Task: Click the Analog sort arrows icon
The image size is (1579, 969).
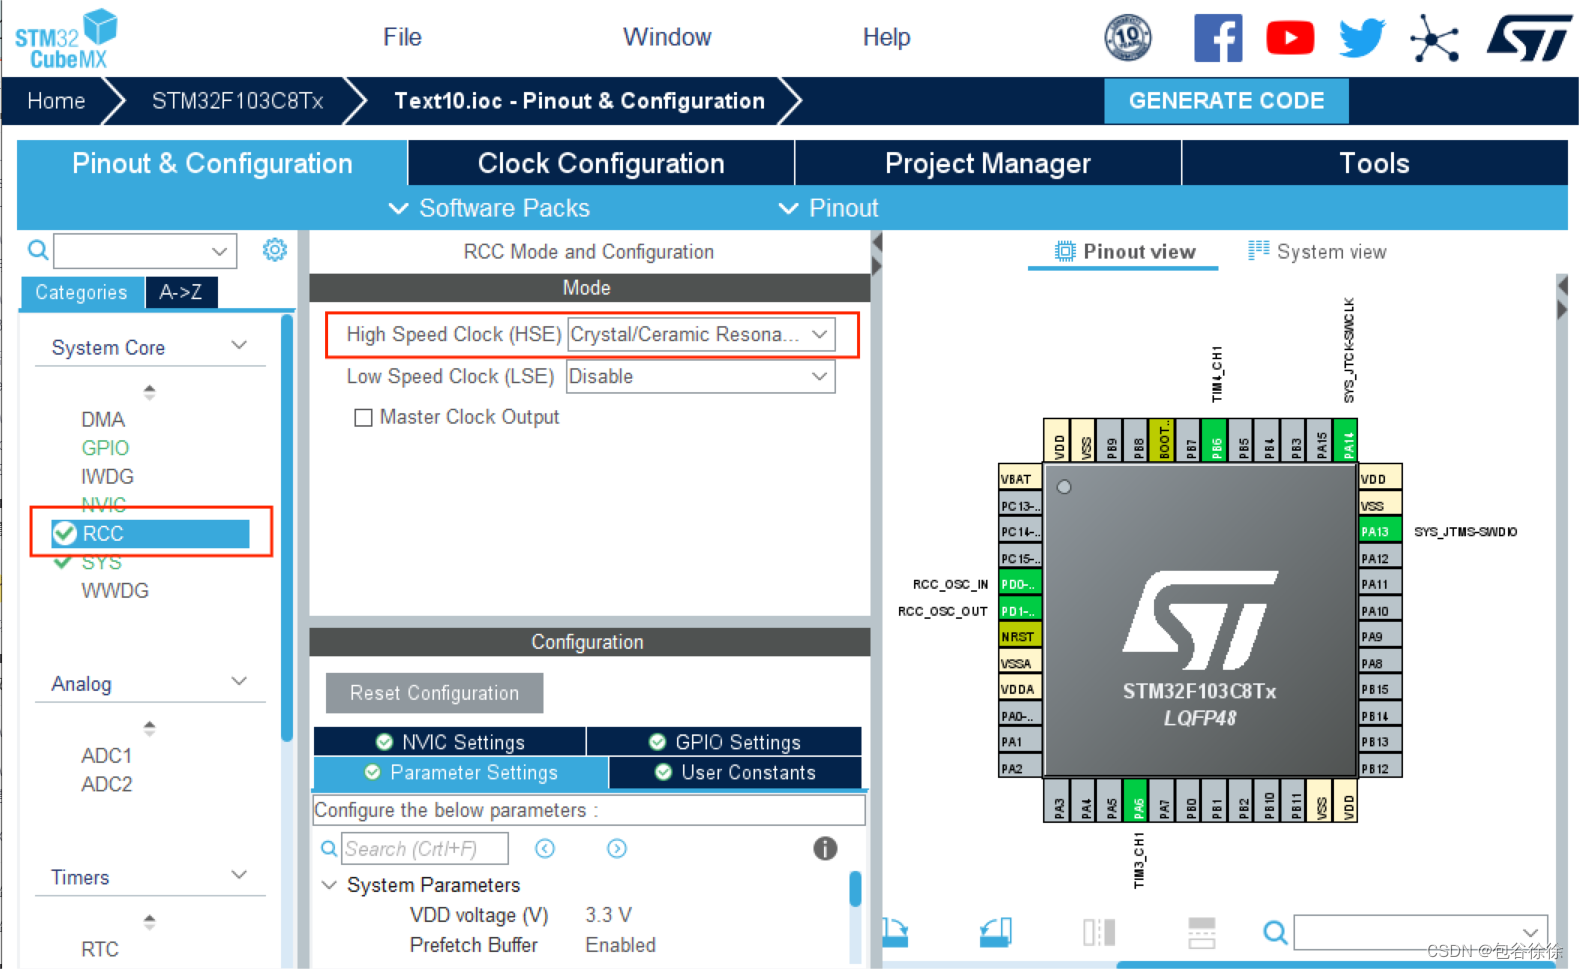Action: click(x=149, y=728)
